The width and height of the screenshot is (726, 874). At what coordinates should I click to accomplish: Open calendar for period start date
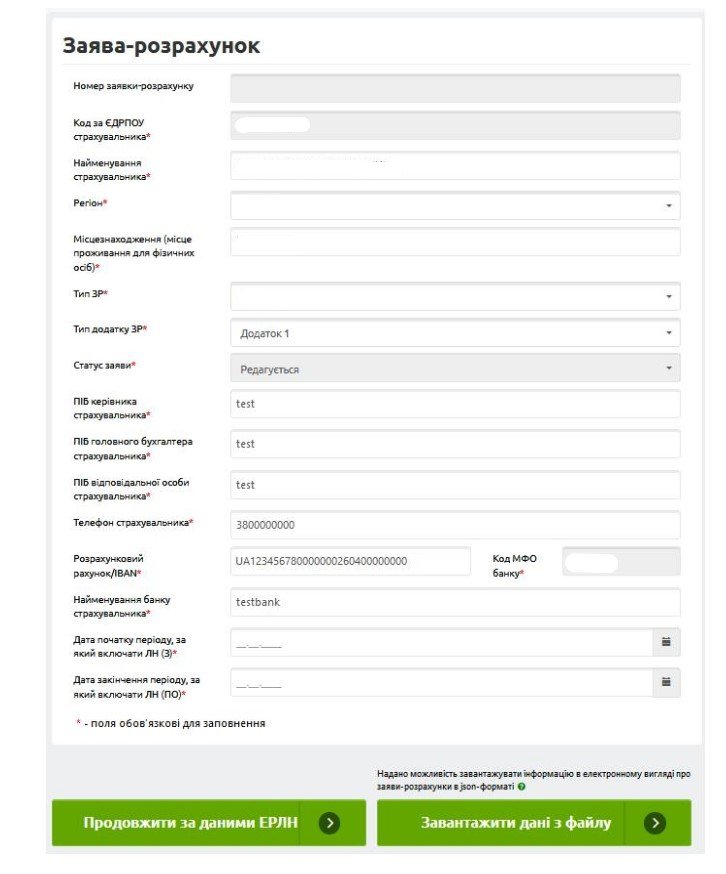pyautogui.click(x=666, y=643)
